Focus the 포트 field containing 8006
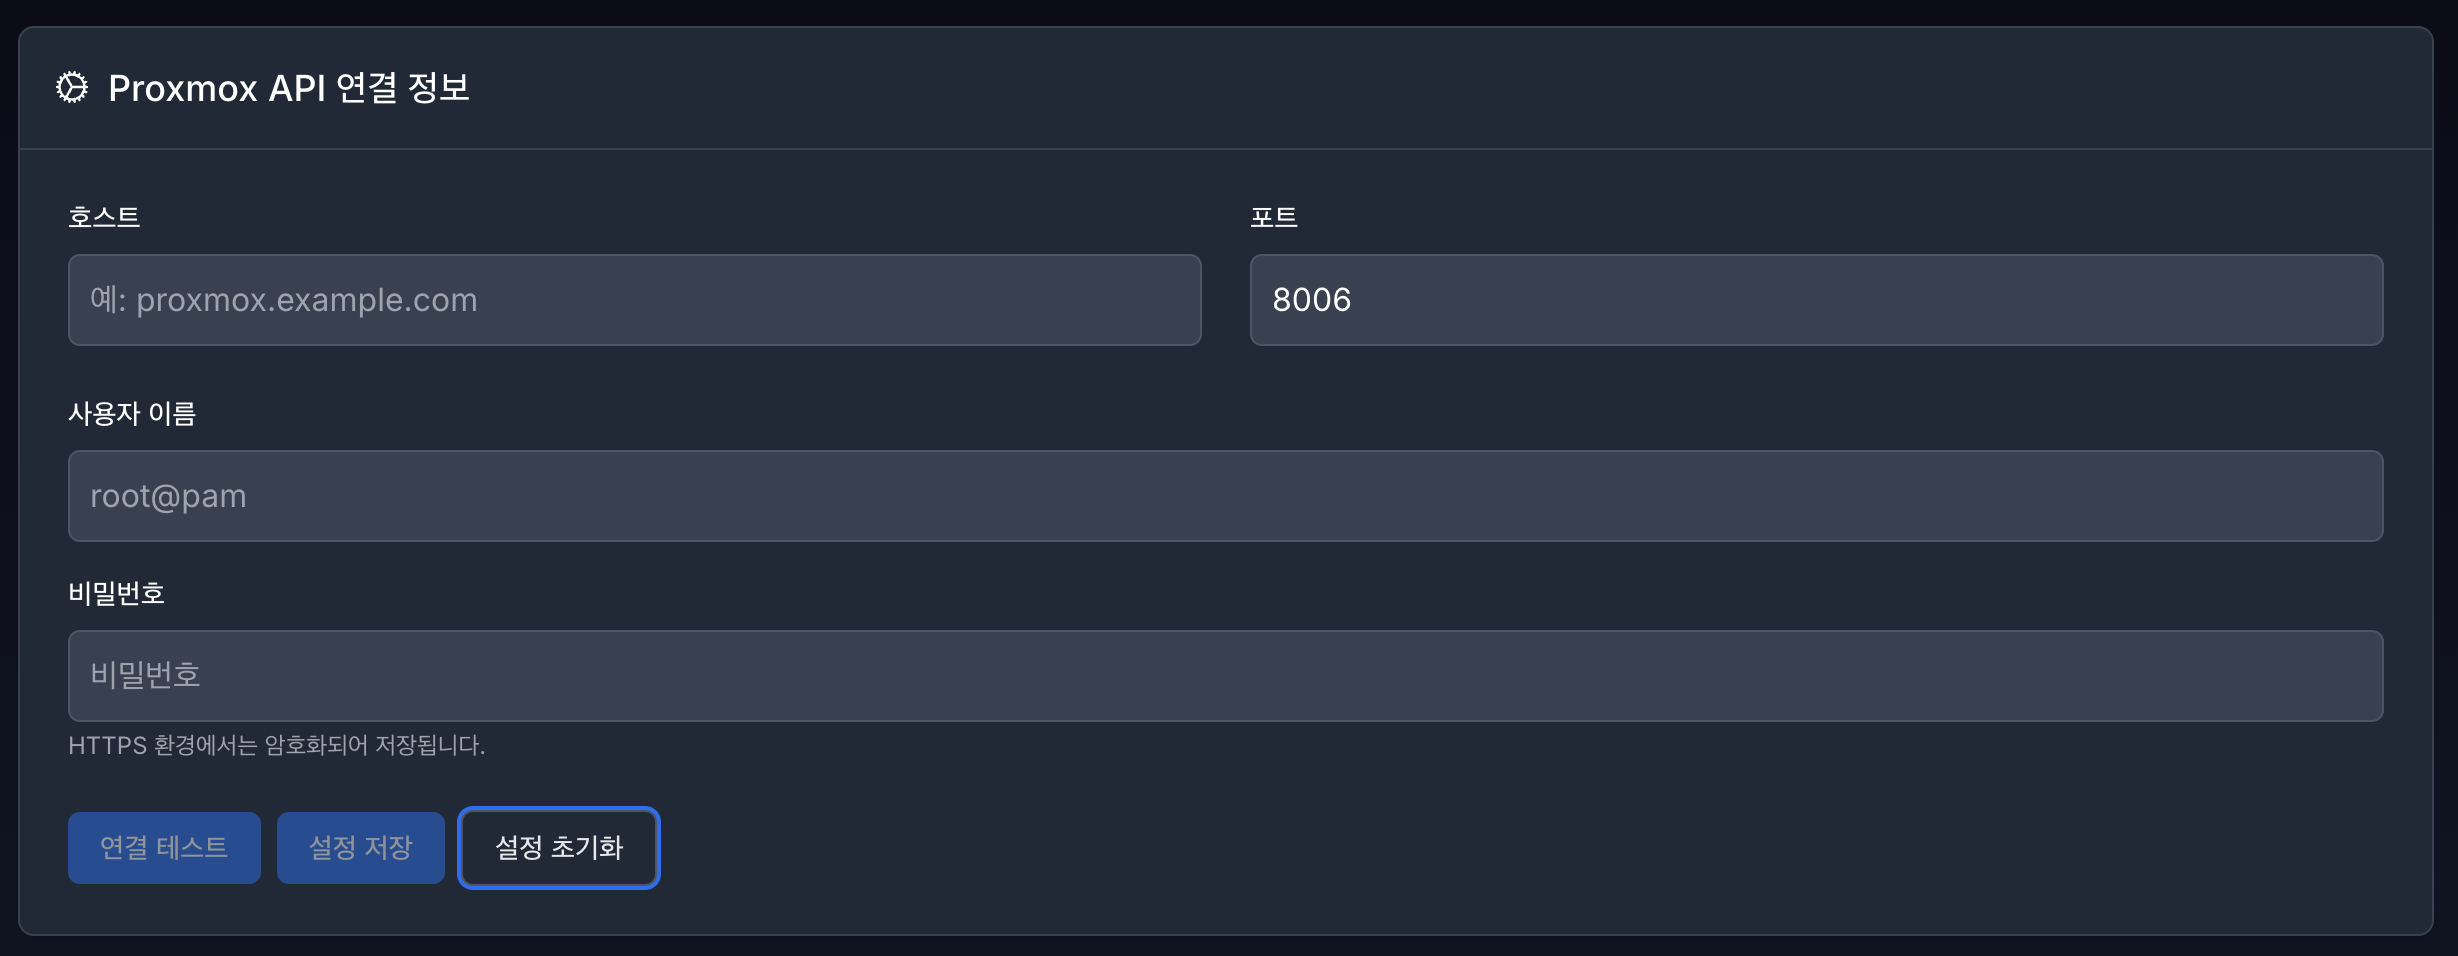The width and height of the screenshot is (2458, 956). pos(1815,299)
